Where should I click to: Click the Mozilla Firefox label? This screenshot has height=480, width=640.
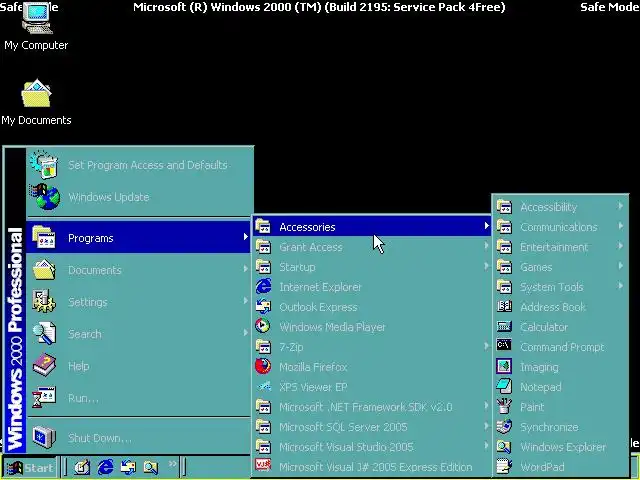coord(313,367)
